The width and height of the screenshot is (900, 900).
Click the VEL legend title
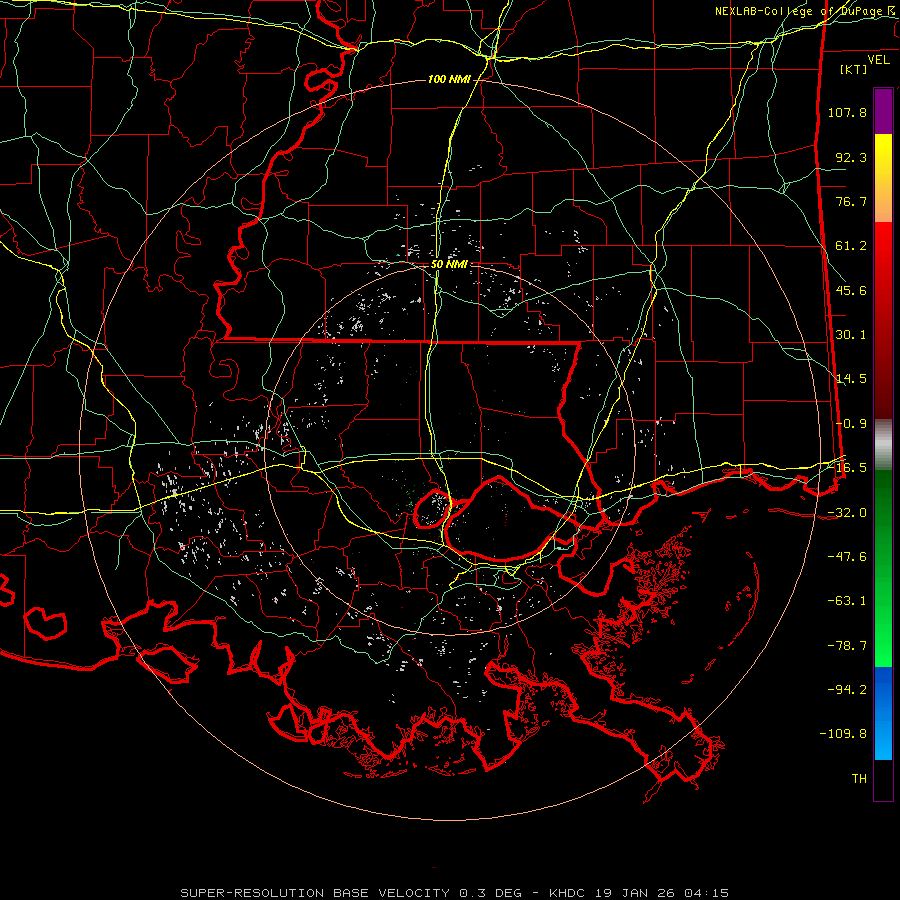[878, 60]
